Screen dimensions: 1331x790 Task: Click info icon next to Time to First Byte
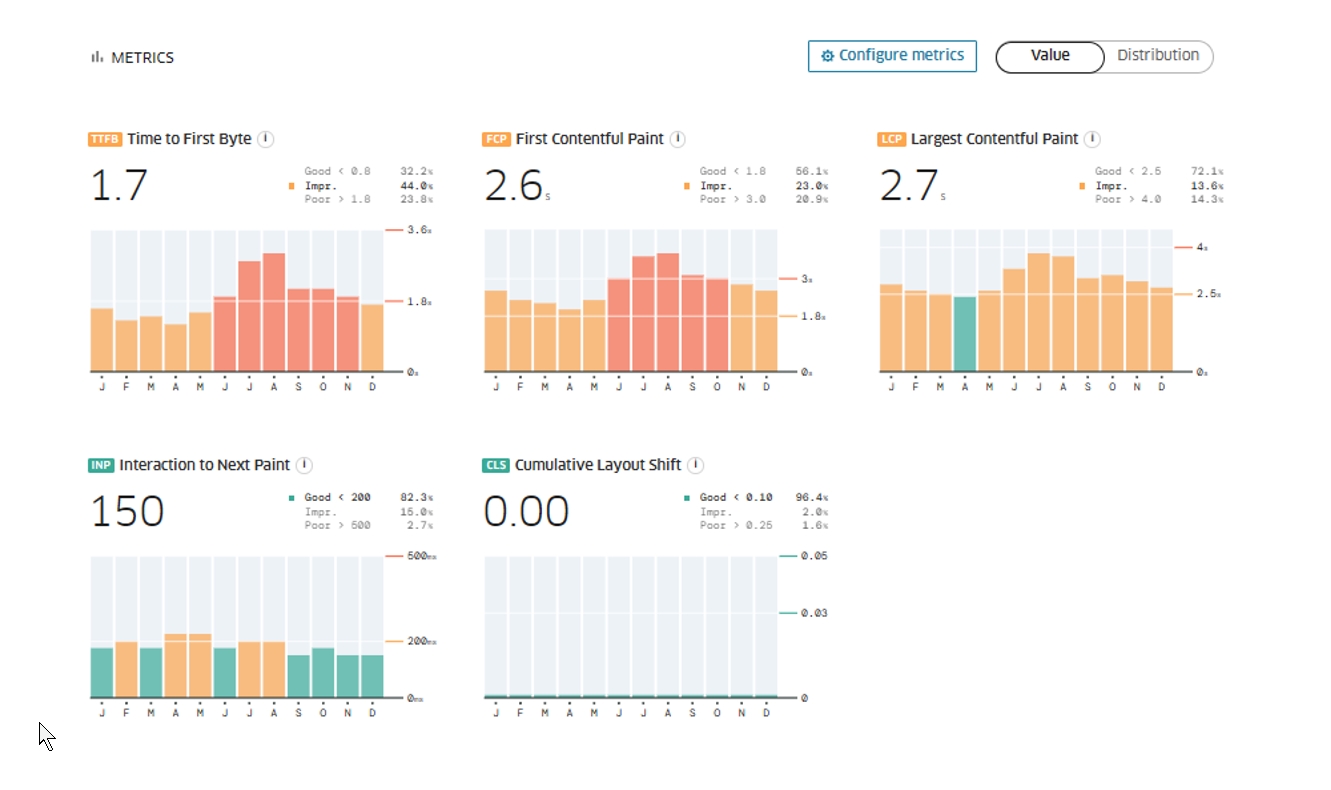(265, 139)
